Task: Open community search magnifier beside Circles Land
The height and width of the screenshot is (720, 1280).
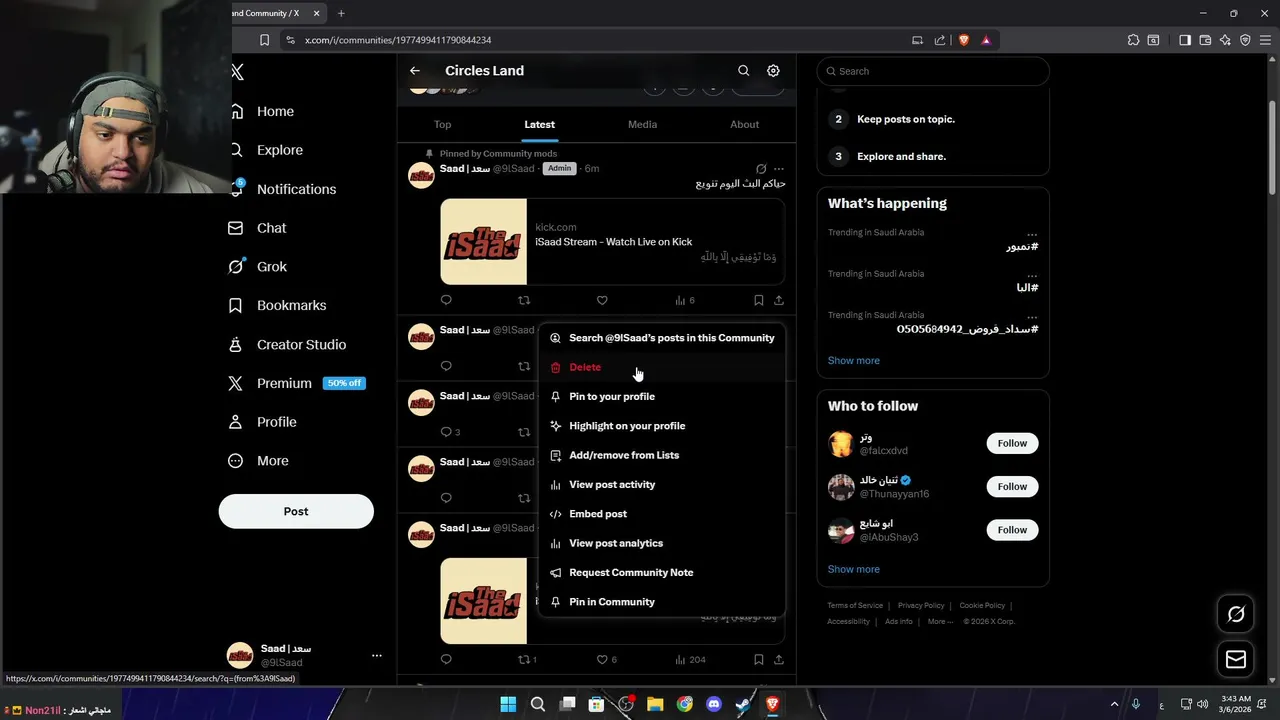Action: [743, 71]
